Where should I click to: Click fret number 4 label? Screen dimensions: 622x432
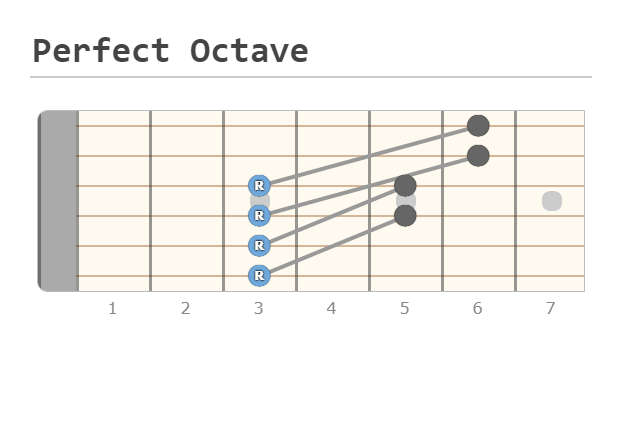coord(332,308)
